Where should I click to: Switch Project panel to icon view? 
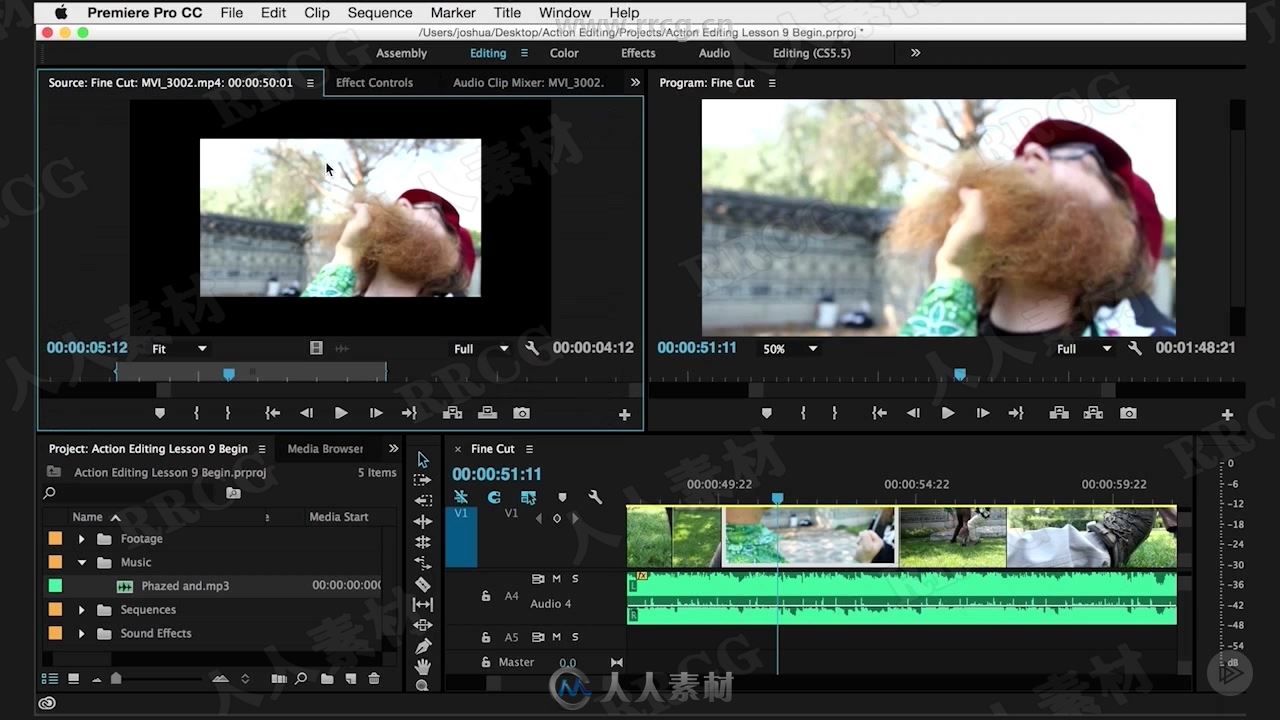click(73, 679)
